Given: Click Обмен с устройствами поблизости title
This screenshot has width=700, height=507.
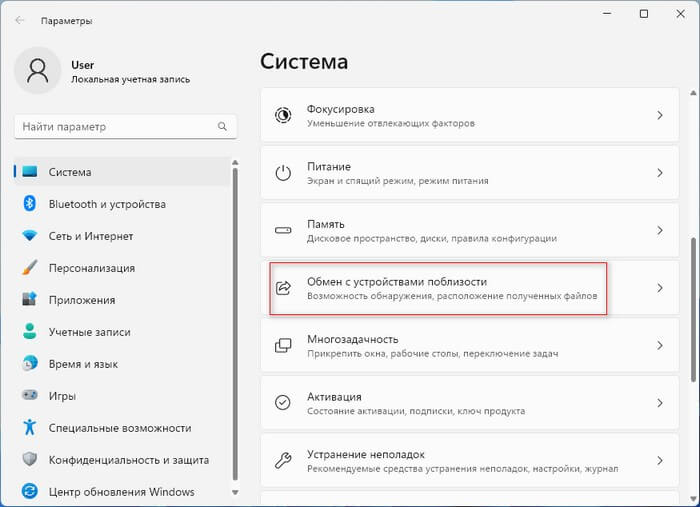Looking at the screenshot, I should (397, 282).
